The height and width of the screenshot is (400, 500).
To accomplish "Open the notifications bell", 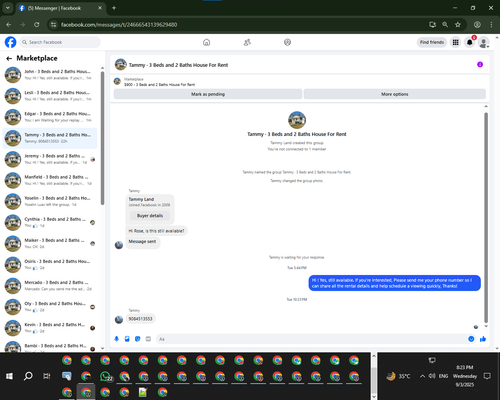I will click(x=470, y=42).
